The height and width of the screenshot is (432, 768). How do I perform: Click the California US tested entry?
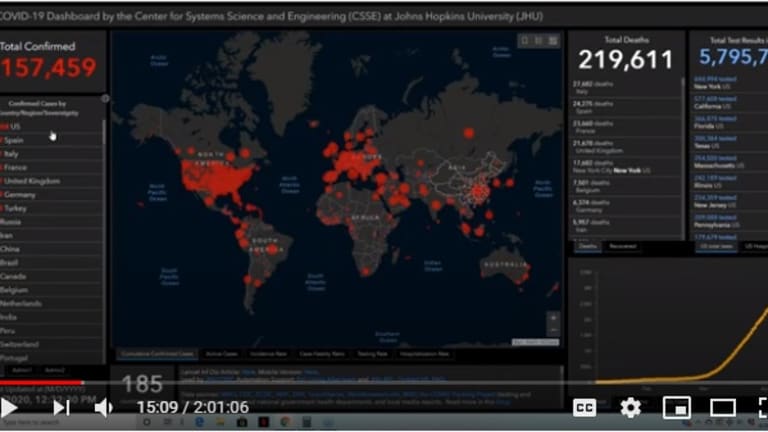coord(730,102)
